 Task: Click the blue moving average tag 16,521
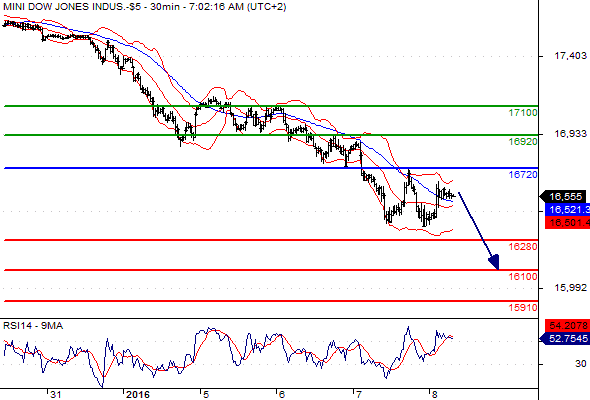pyautogui.click(x=567, y=210)
